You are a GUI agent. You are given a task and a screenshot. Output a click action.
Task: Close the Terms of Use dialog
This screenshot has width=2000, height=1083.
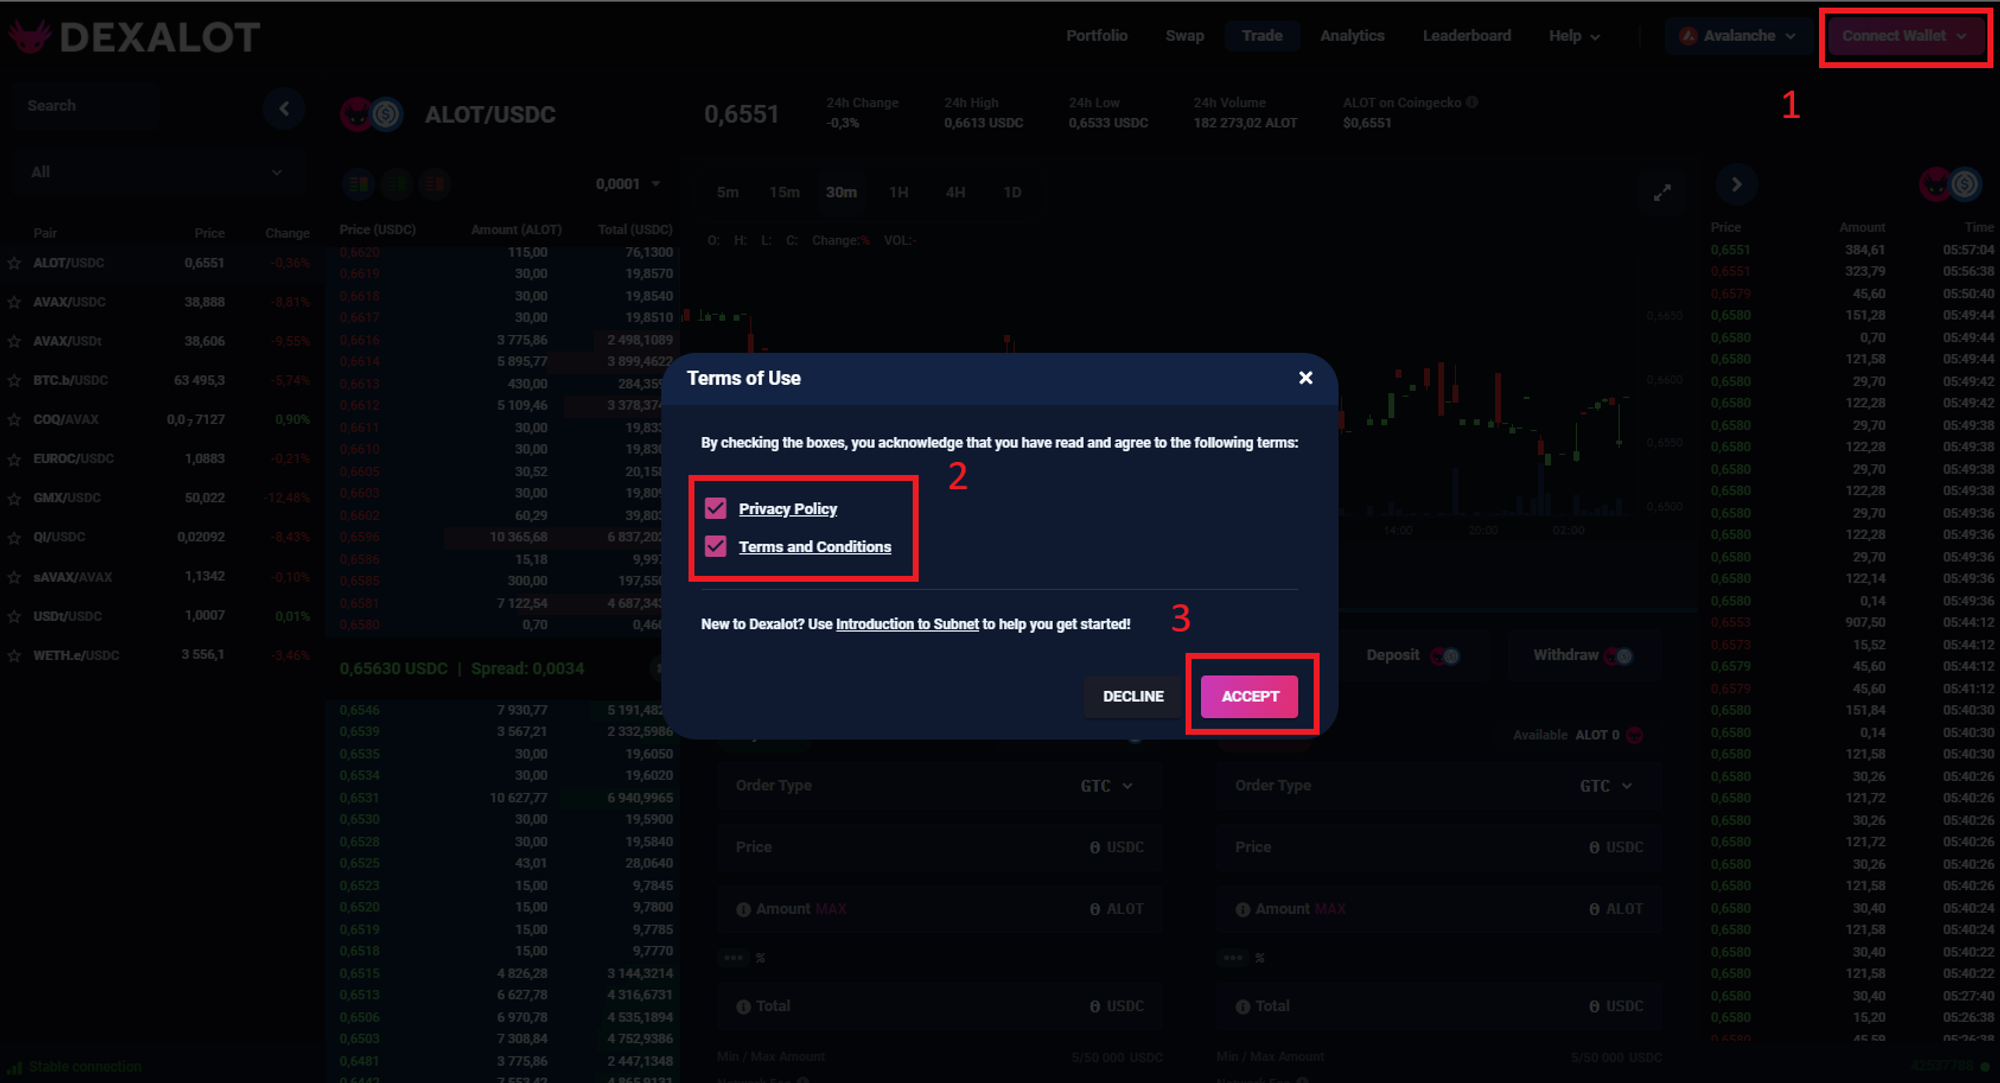click(x=1305, y=378)
